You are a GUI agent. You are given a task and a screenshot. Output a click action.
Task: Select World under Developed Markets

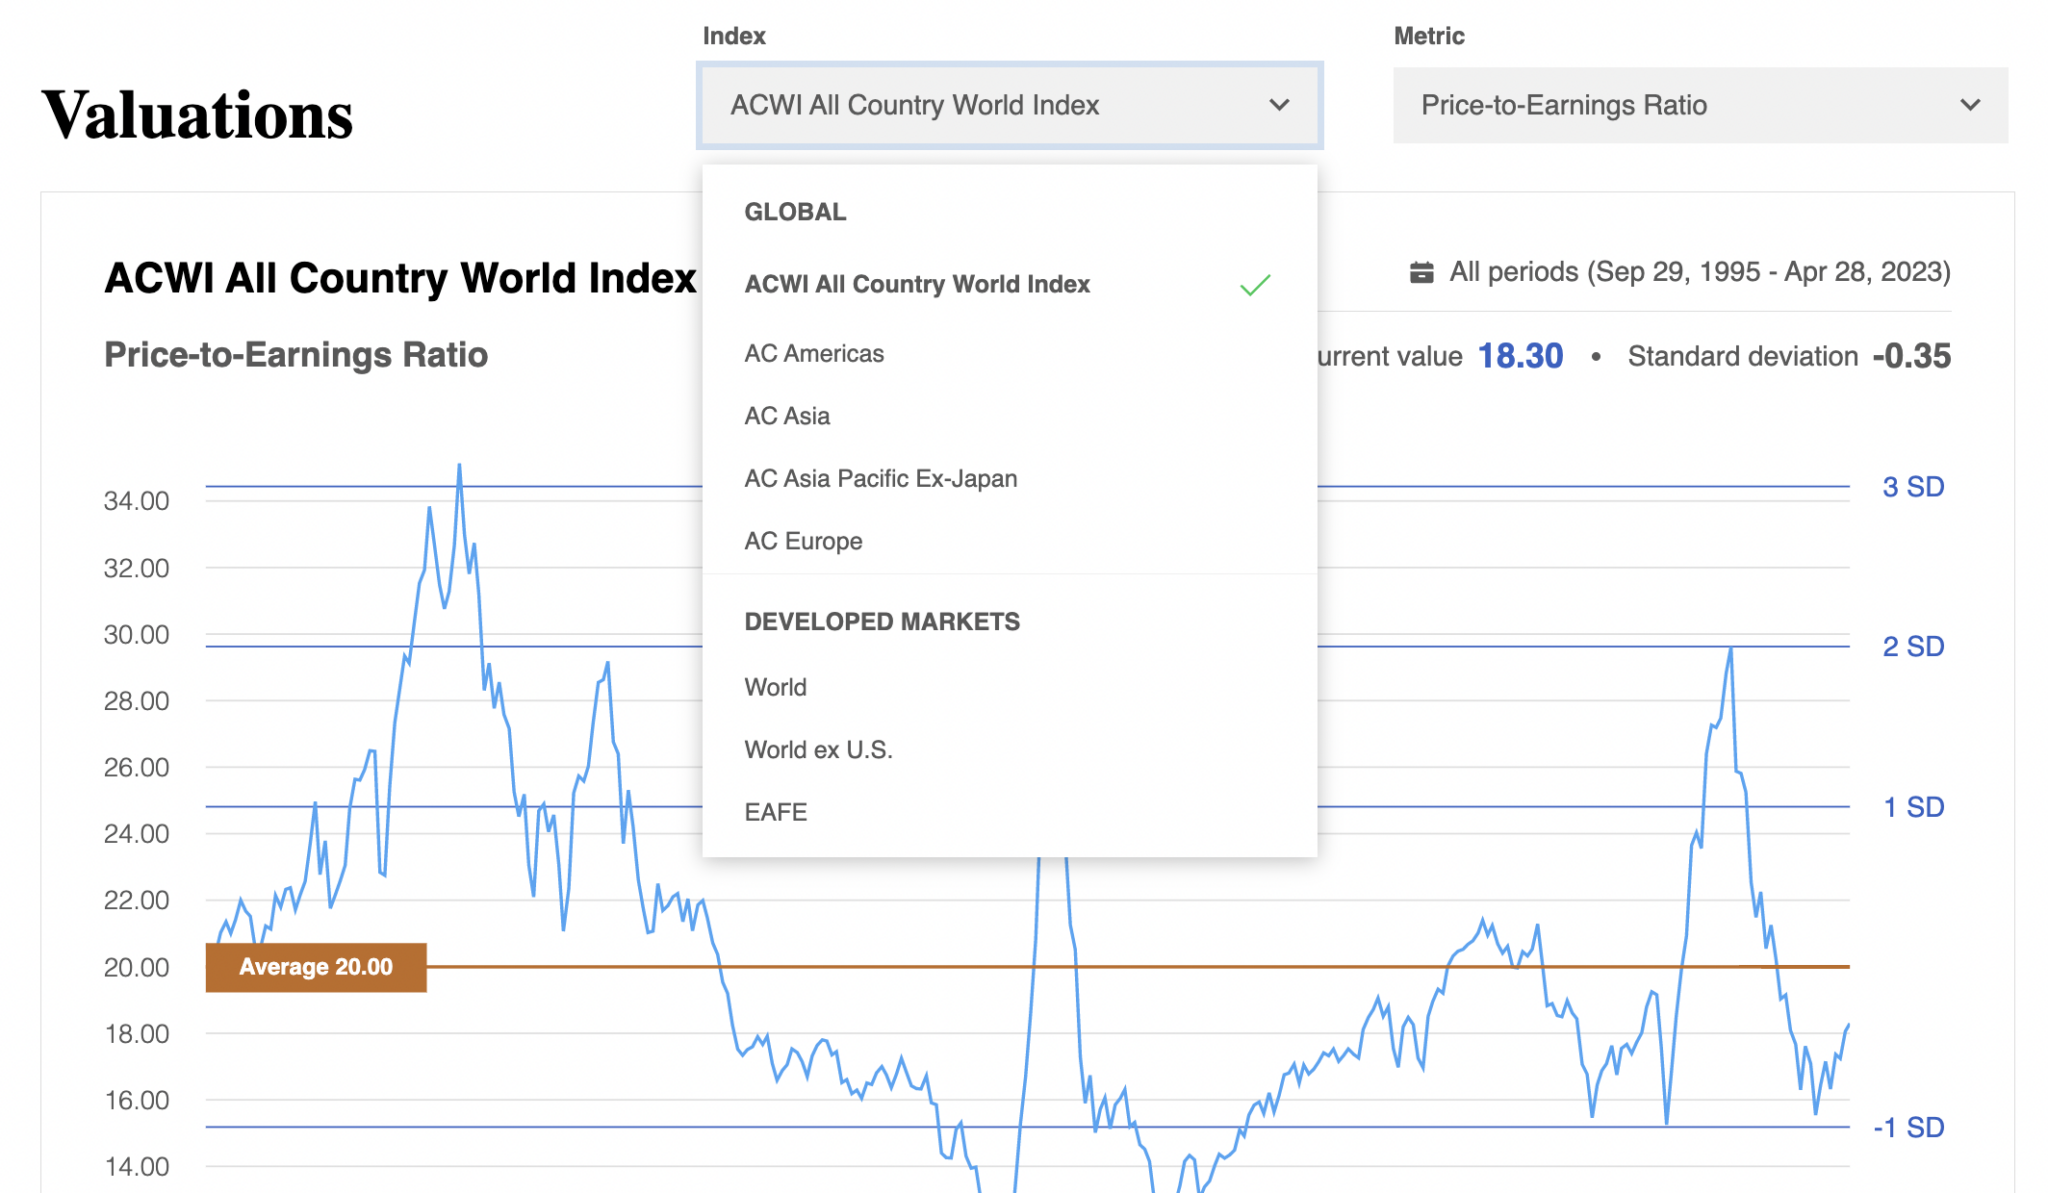coord(775,687)
